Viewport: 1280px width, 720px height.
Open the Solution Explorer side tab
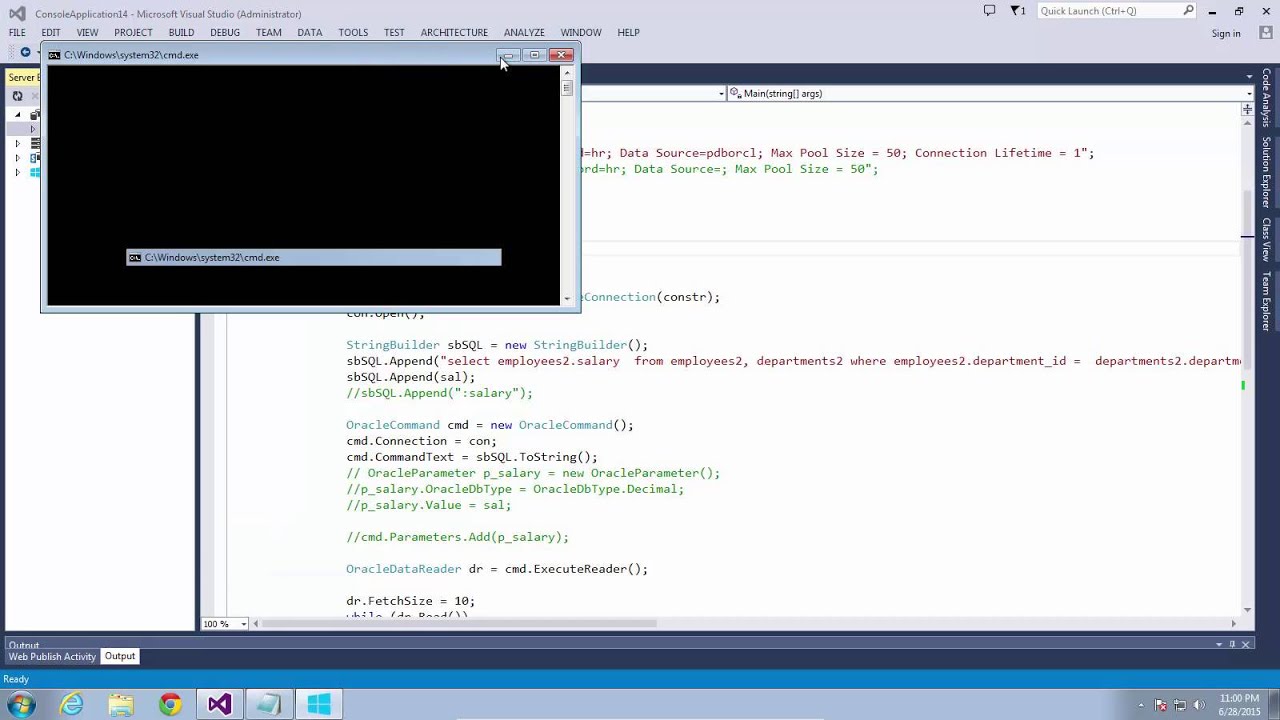(1266, 172)
